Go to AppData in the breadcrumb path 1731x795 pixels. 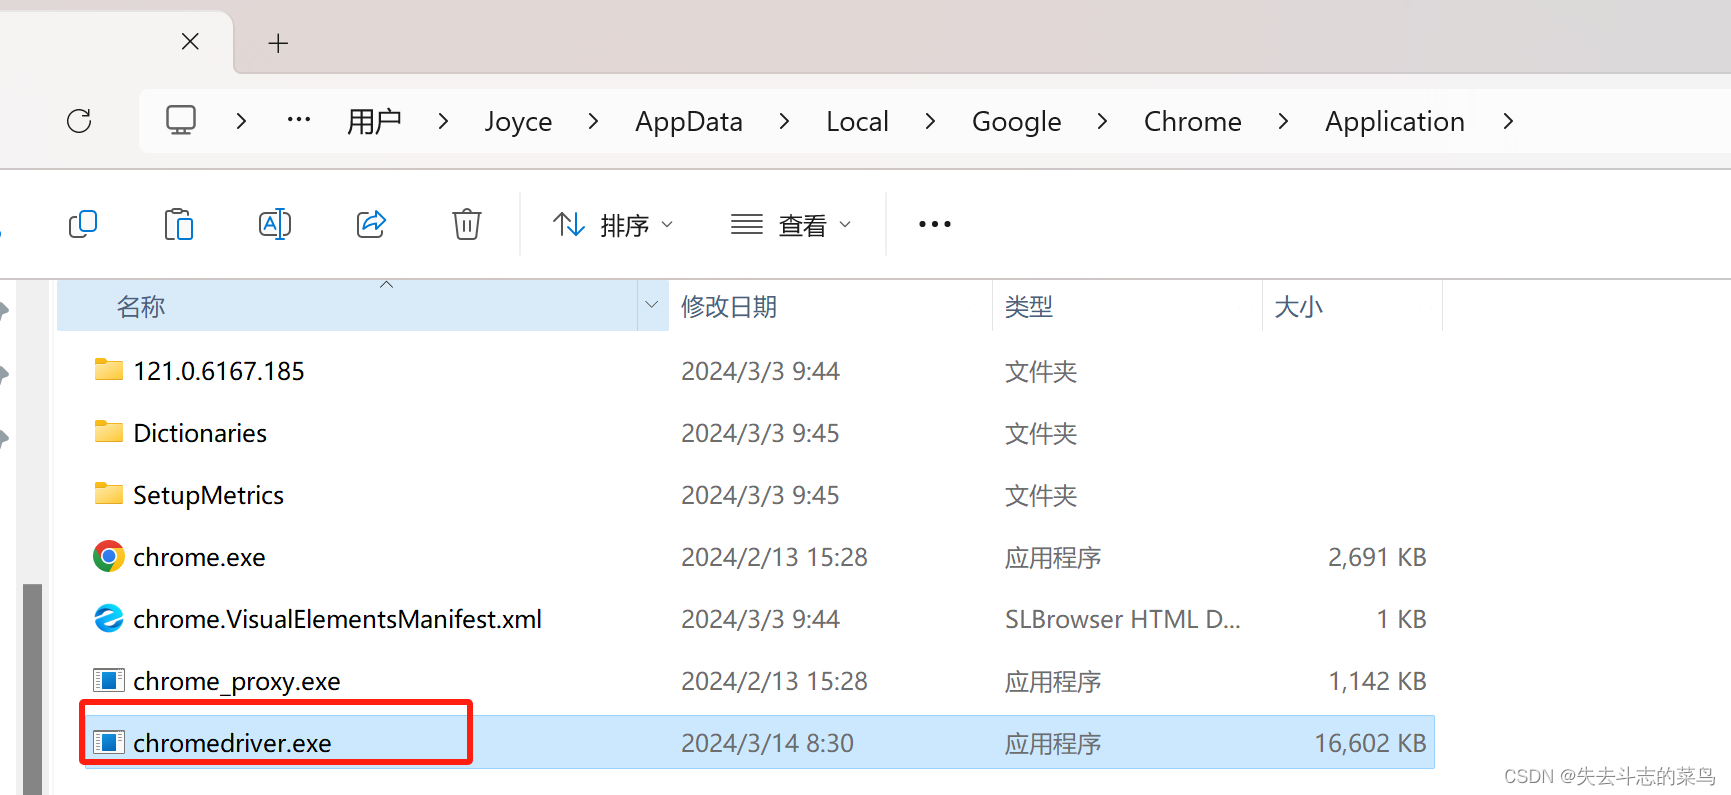[689, 122]
